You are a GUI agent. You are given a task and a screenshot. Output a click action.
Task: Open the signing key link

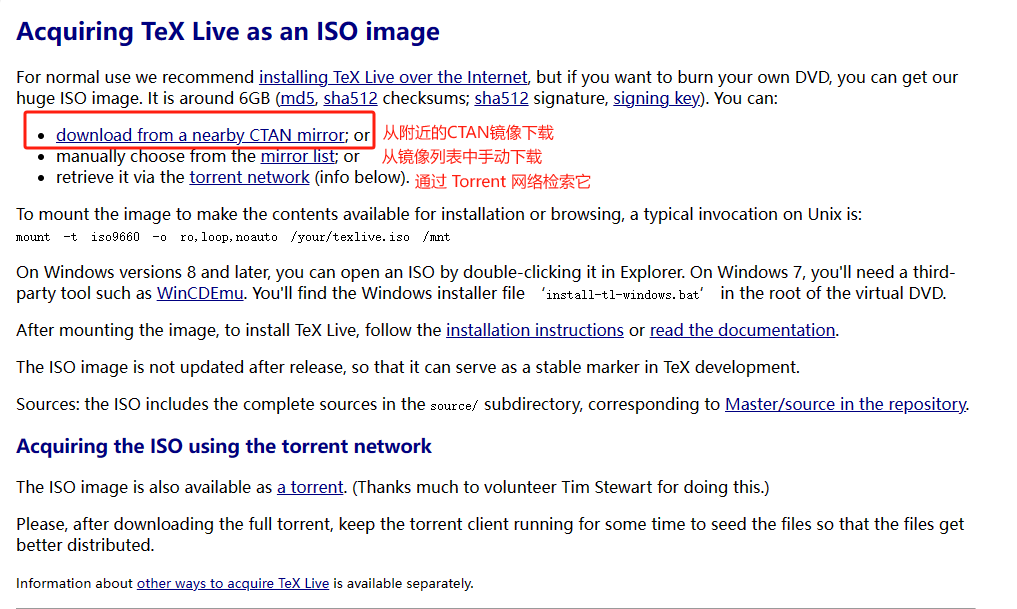656,99
